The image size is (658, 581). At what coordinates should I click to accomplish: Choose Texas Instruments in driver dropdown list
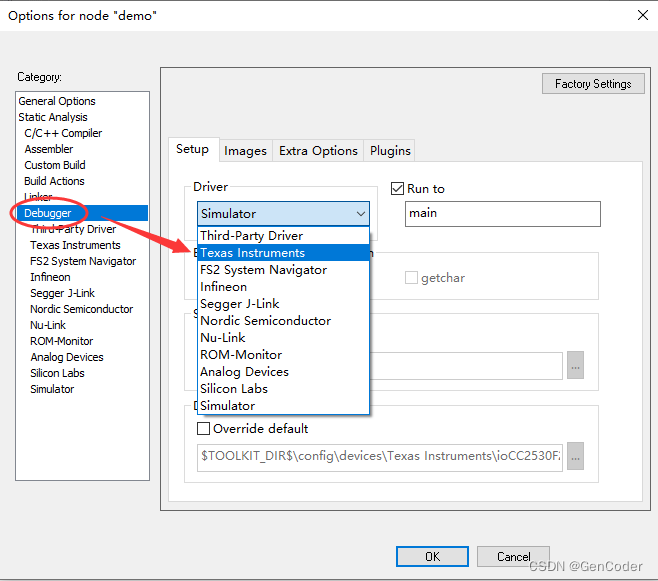[283, 253]
